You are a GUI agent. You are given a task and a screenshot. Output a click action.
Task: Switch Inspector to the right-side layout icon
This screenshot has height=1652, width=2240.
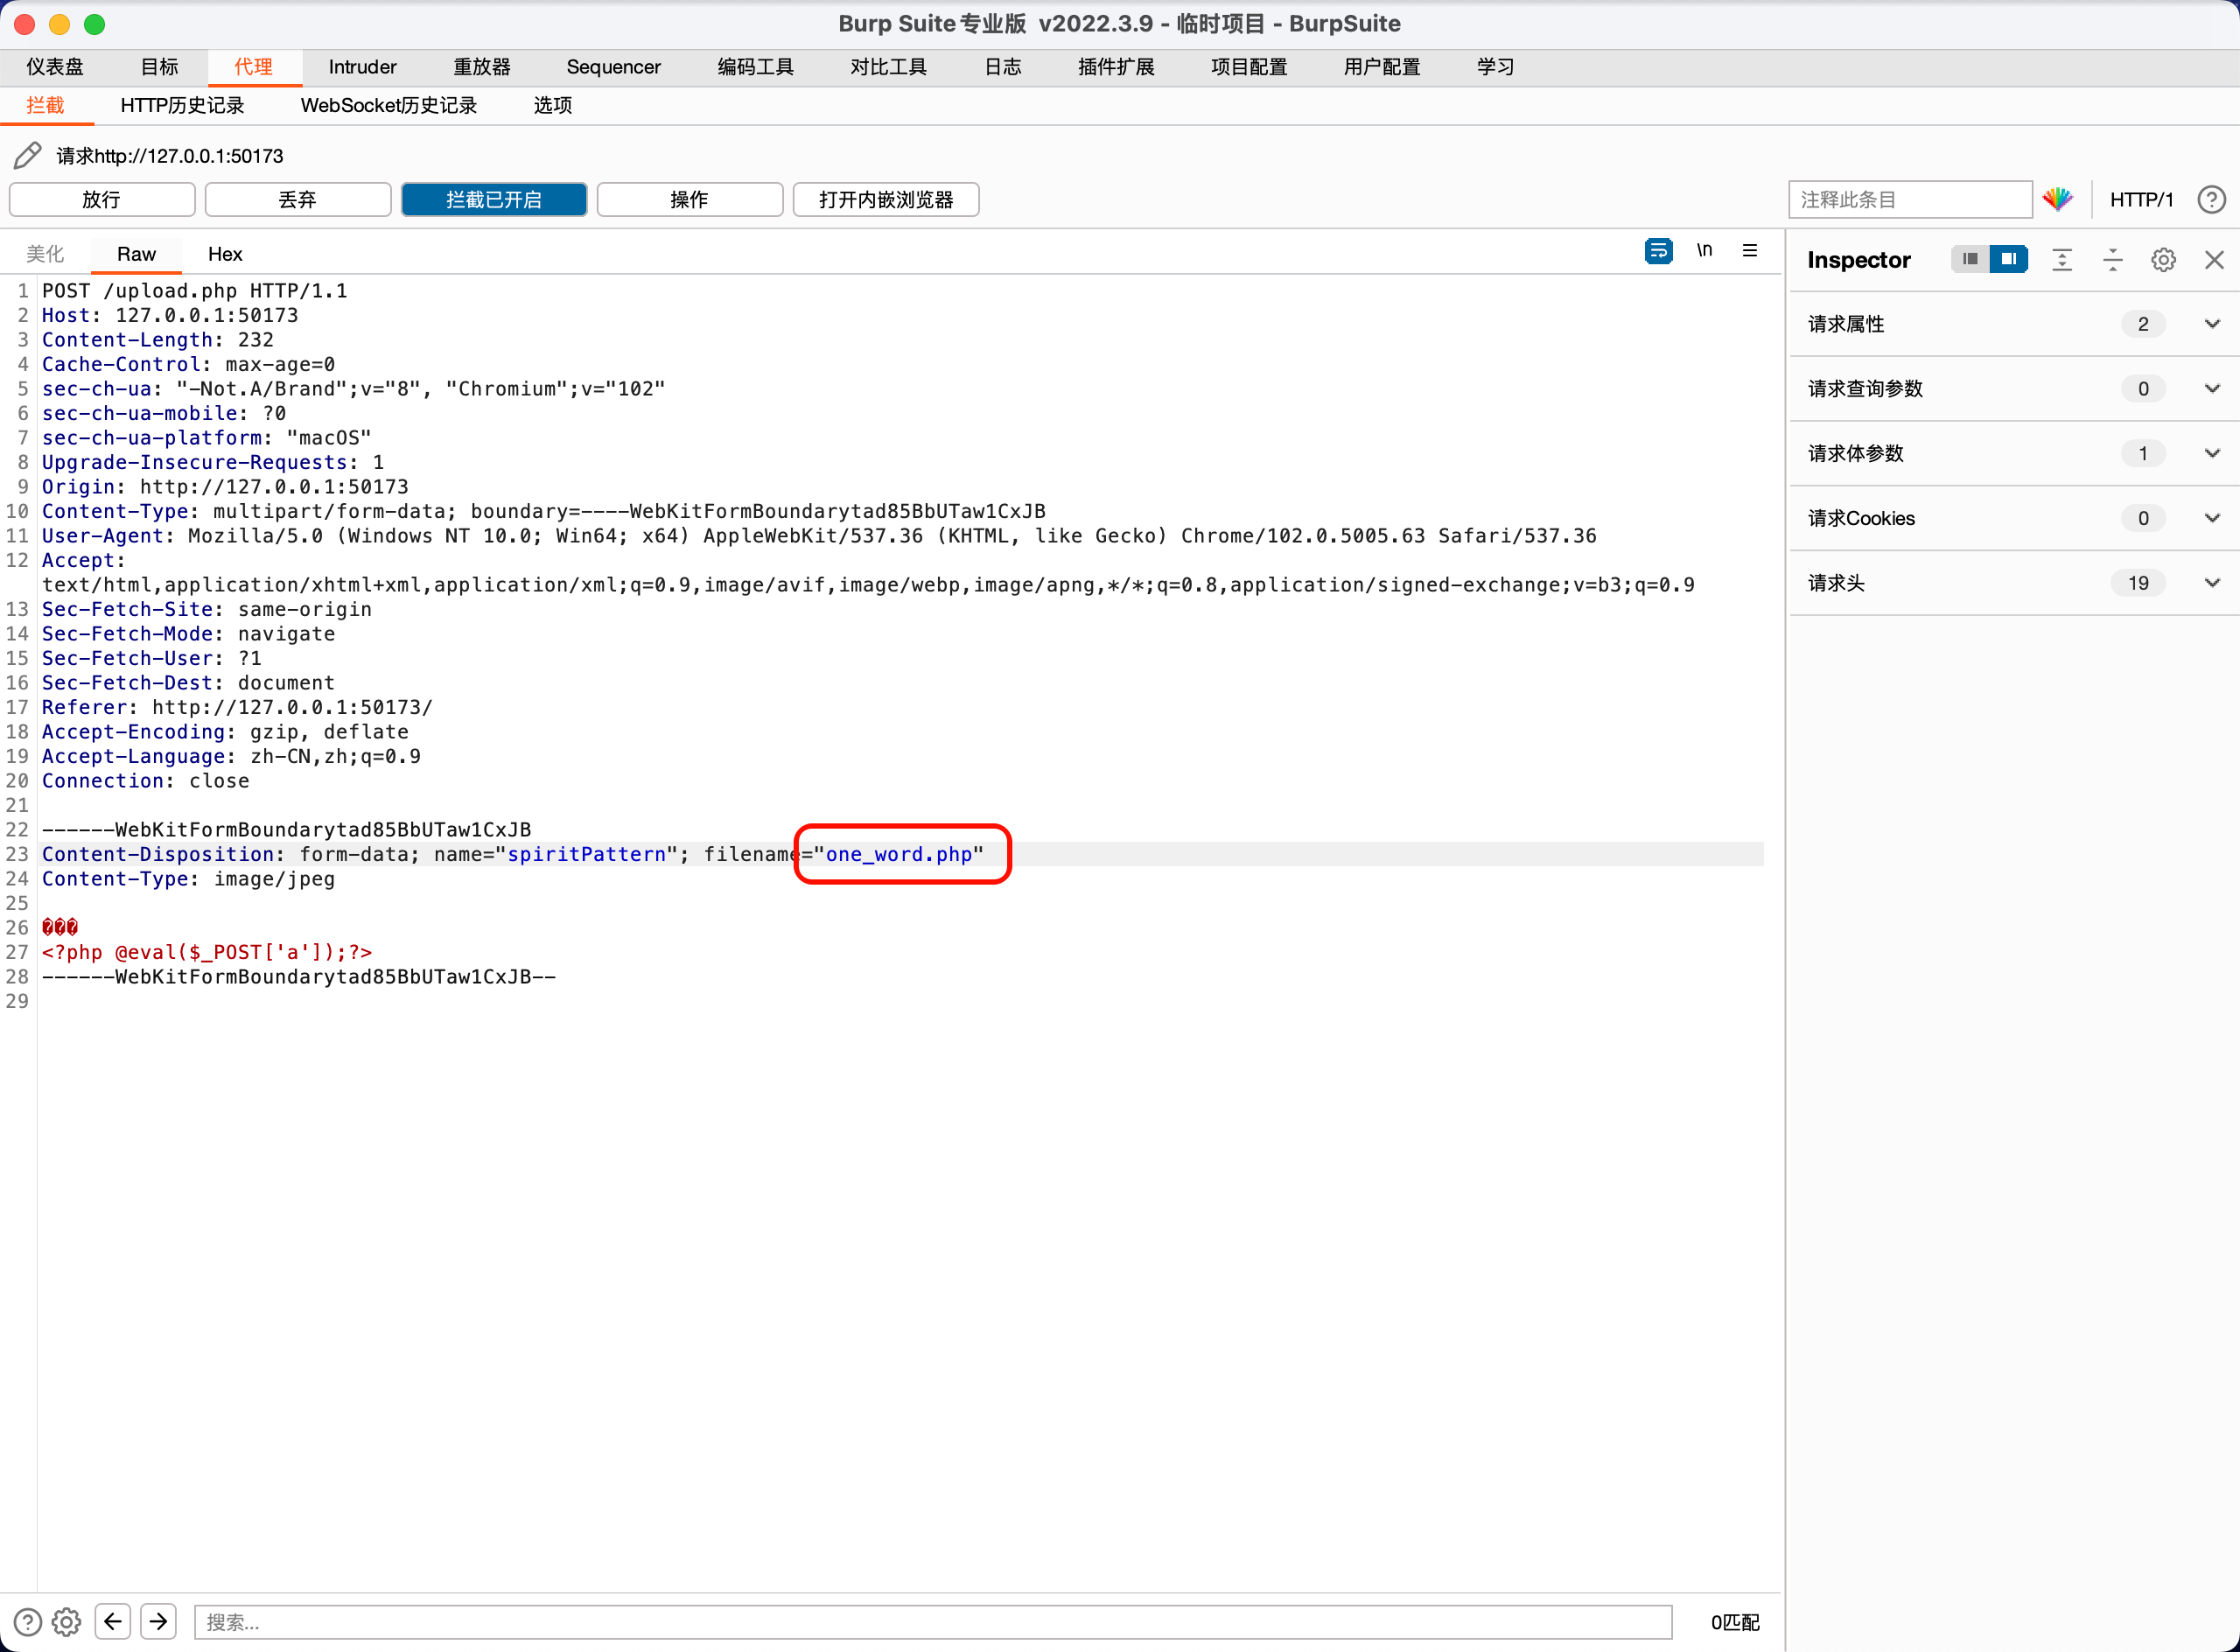(x=2008, y=259)
